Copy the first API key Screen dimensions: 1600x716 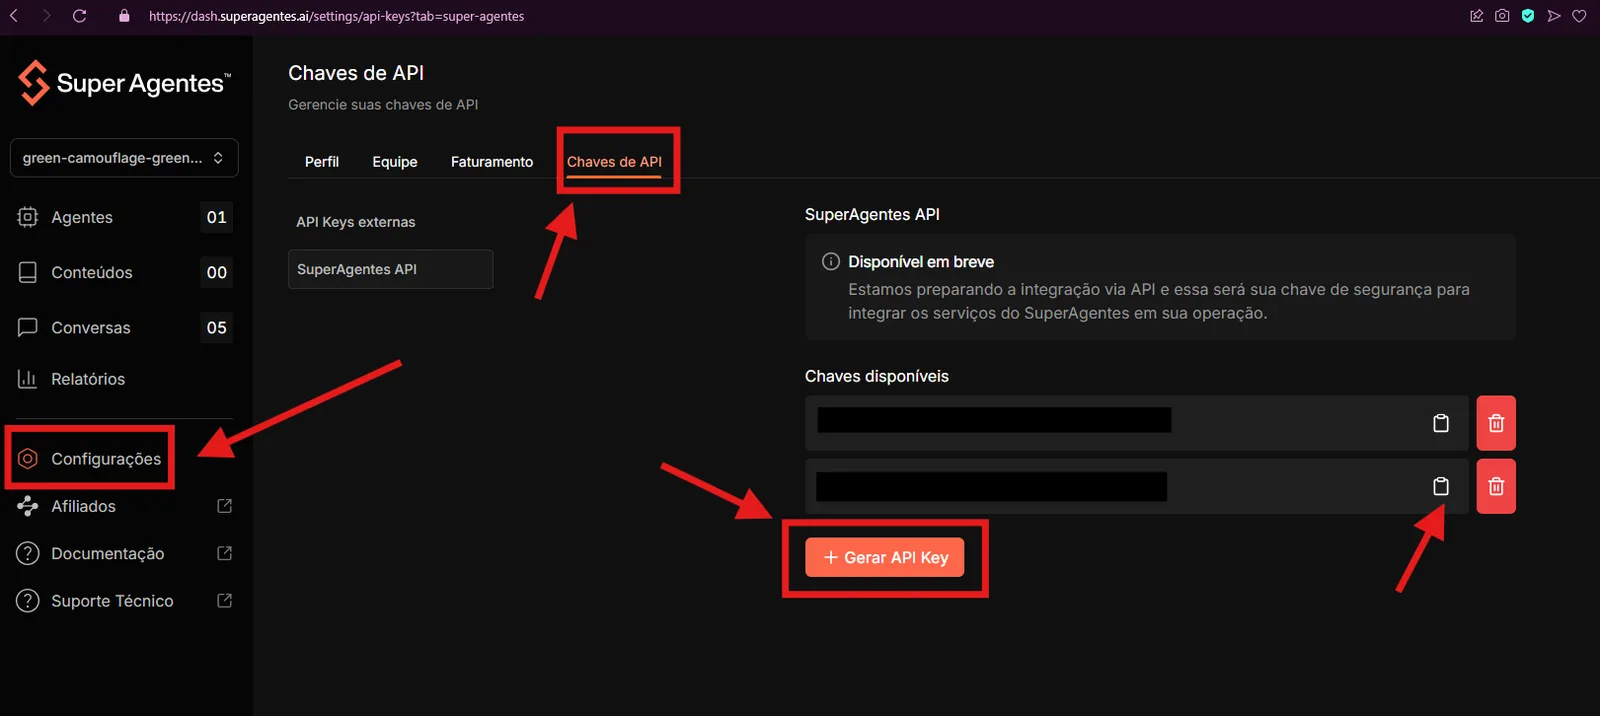point(1441,423)
